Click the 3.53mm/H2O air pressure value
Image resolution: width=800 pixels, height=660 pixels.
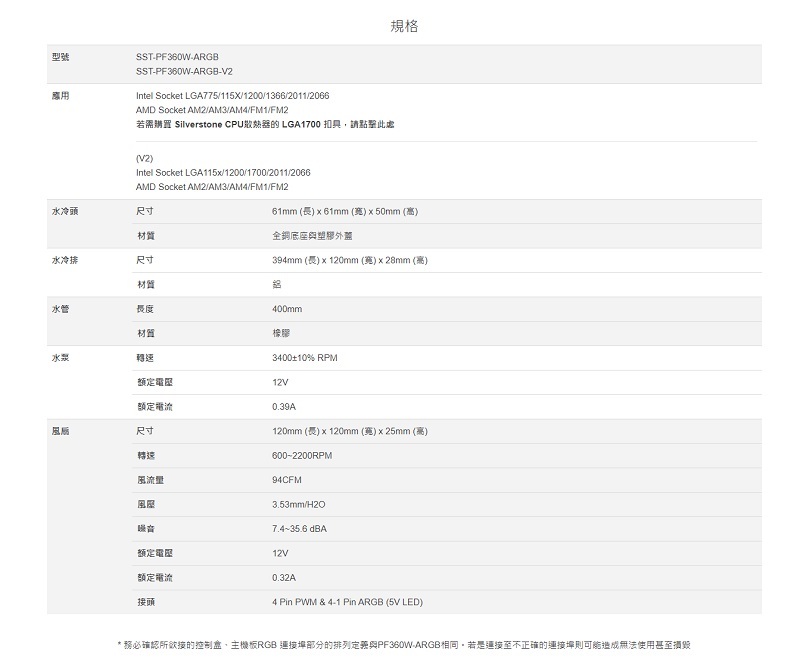coord(298,504)
